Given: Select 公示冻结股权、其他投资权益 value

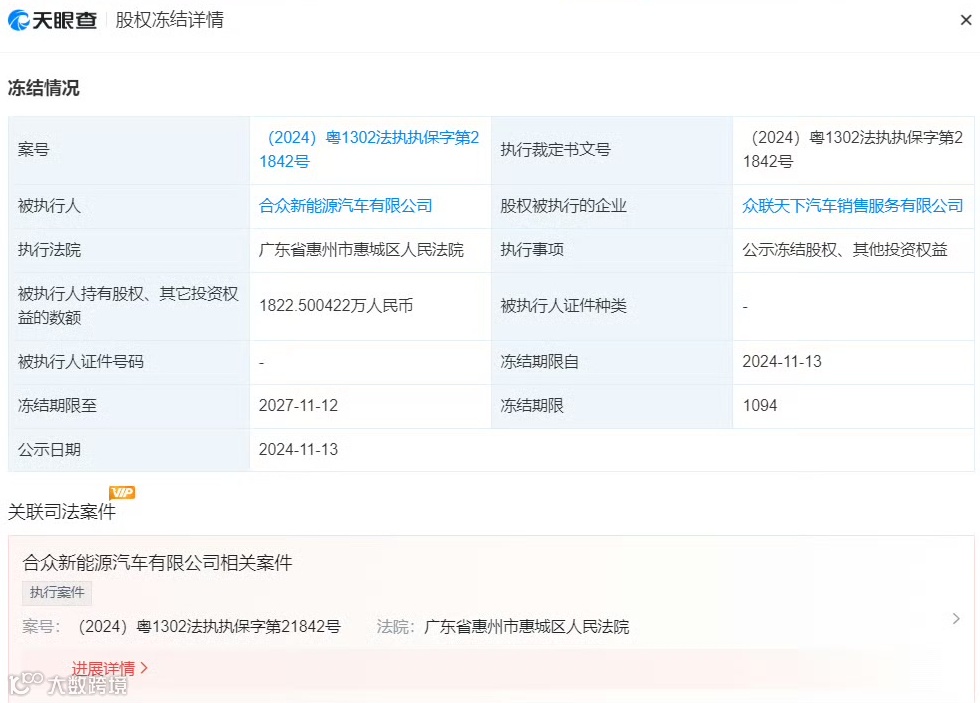Looking at the screenshot, I should [x=845, y=250].
